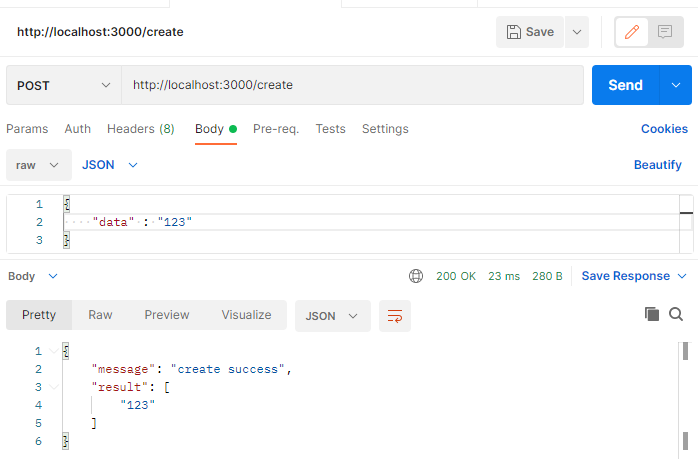
Task: Click the request body line with "data": "123"
Action: point(371,222)
